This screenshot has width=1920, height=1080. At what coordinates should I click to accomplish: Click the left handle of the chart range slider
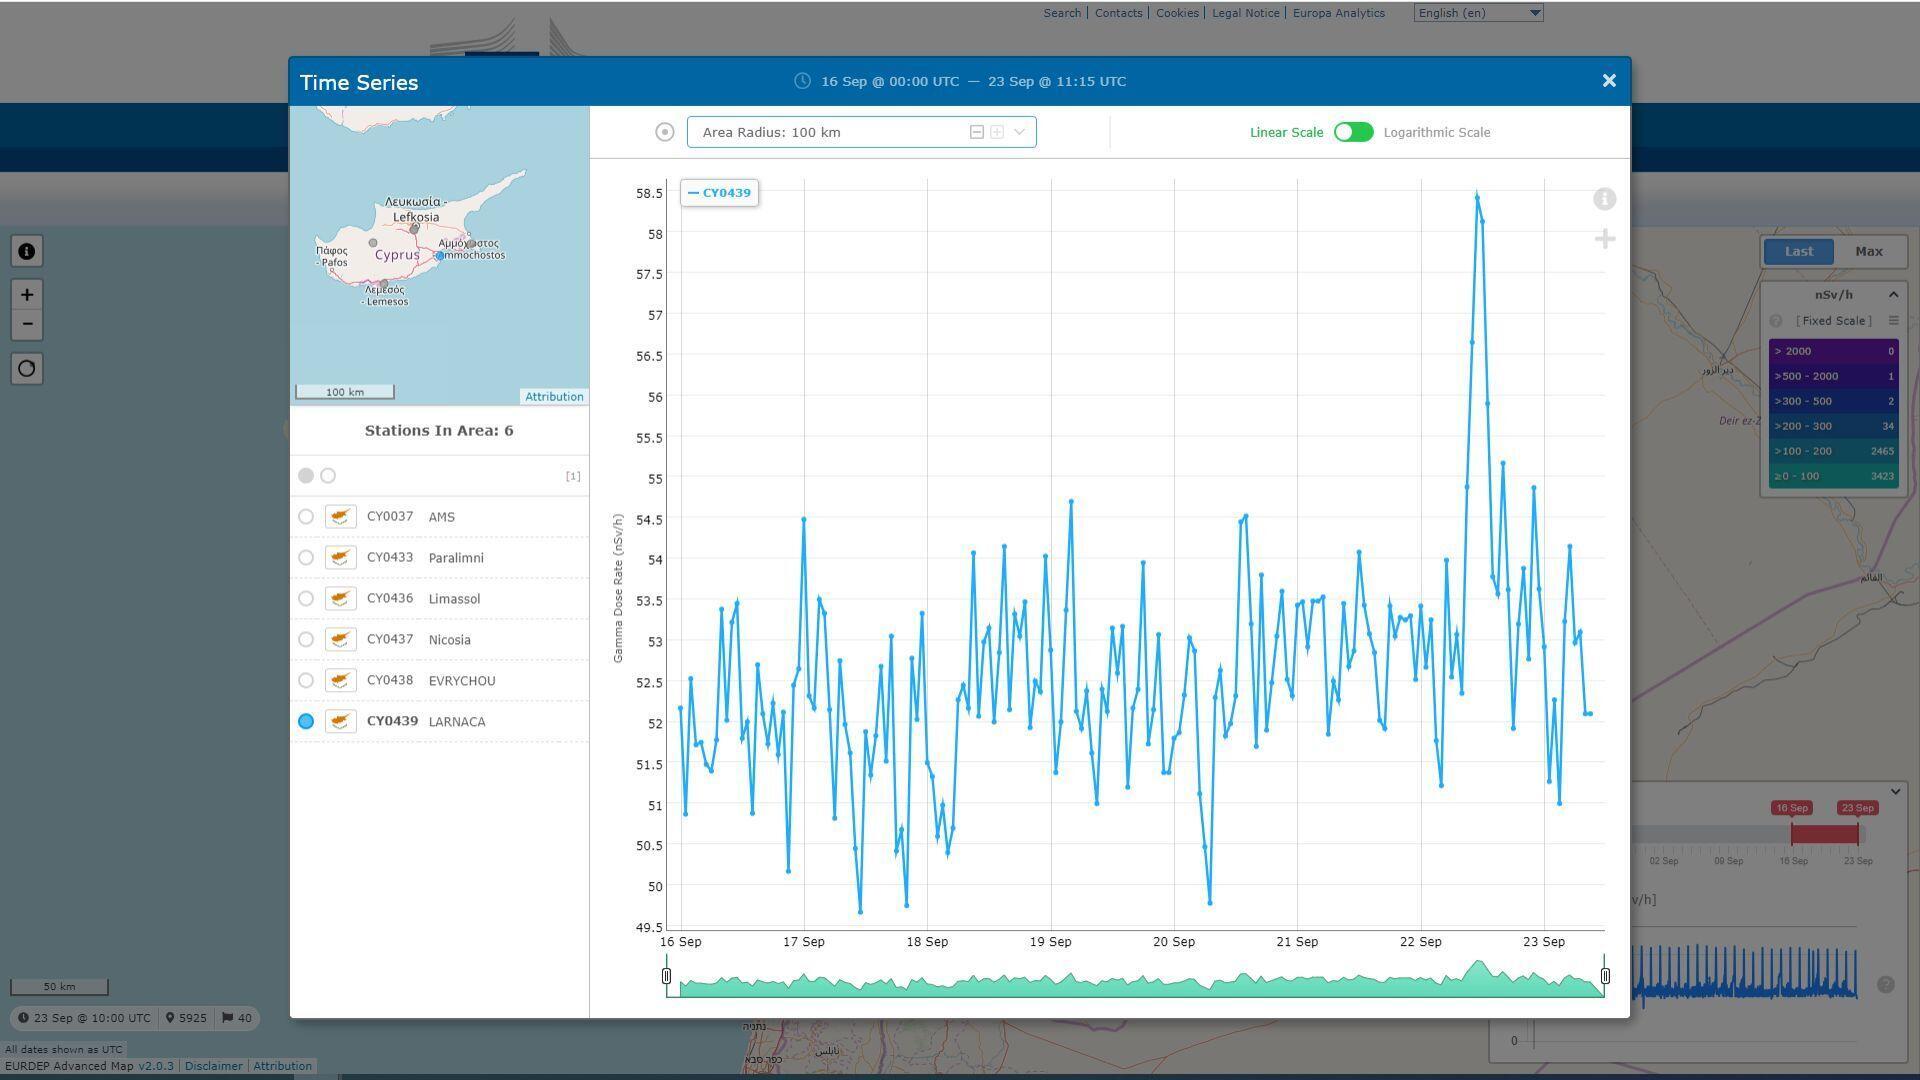click(x=667, y=976)
